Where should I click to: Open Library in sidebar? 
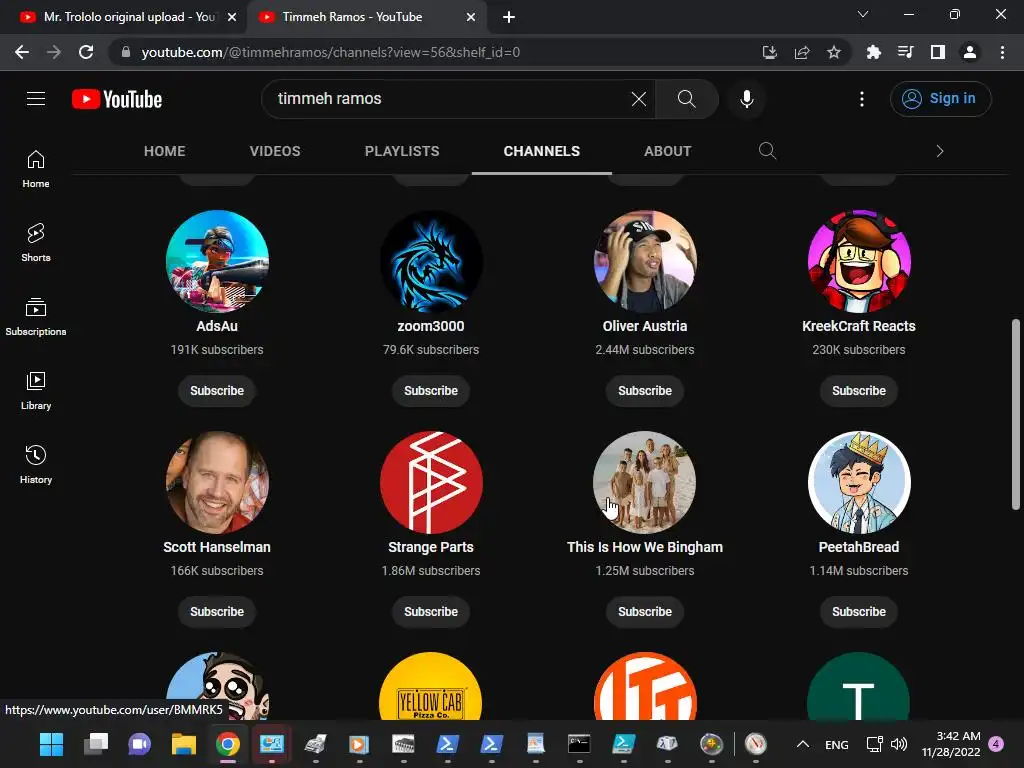click(36, 391)
